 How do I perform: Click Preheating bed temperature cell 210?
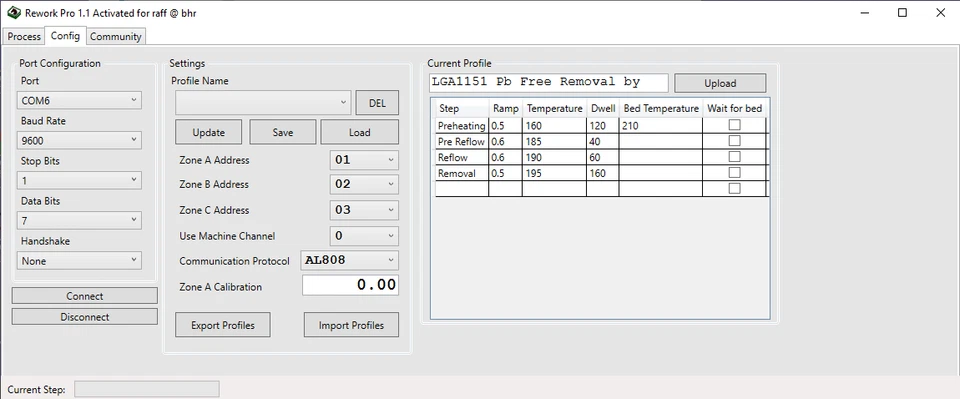pyautogui.click(x=661, y=125)
